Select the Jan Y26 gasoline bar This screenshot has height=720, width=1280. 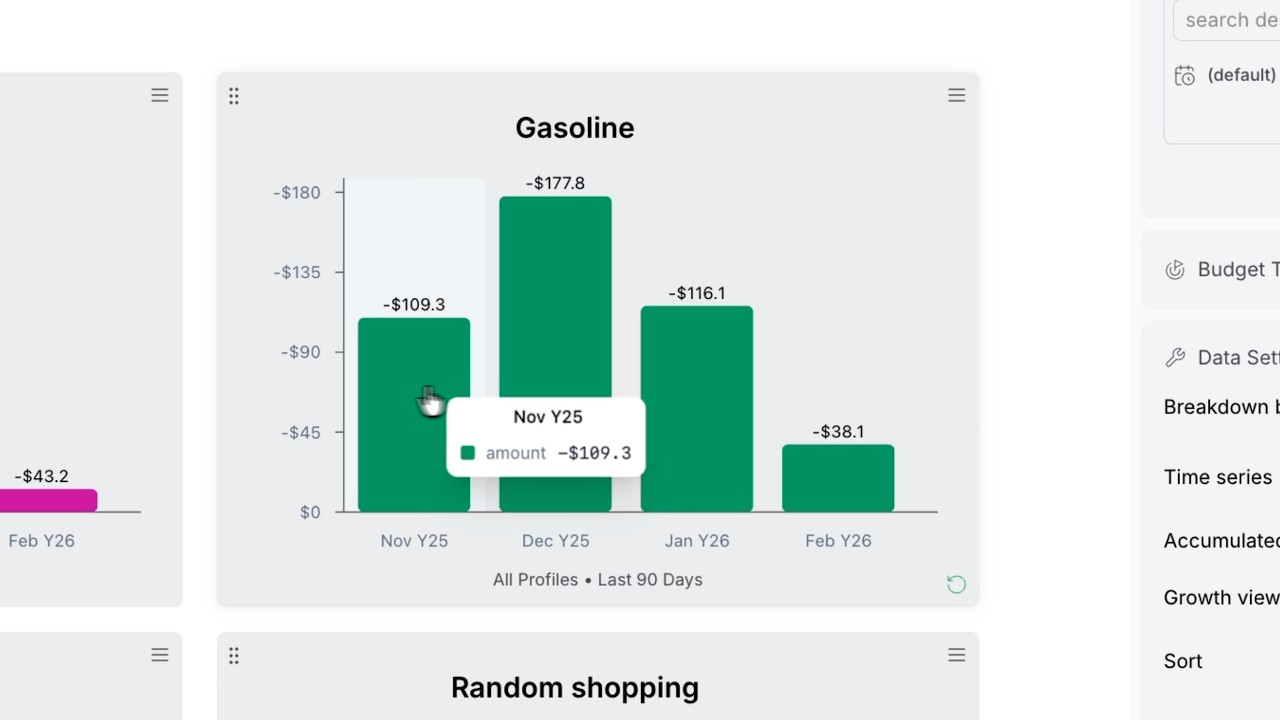point(697,409)
